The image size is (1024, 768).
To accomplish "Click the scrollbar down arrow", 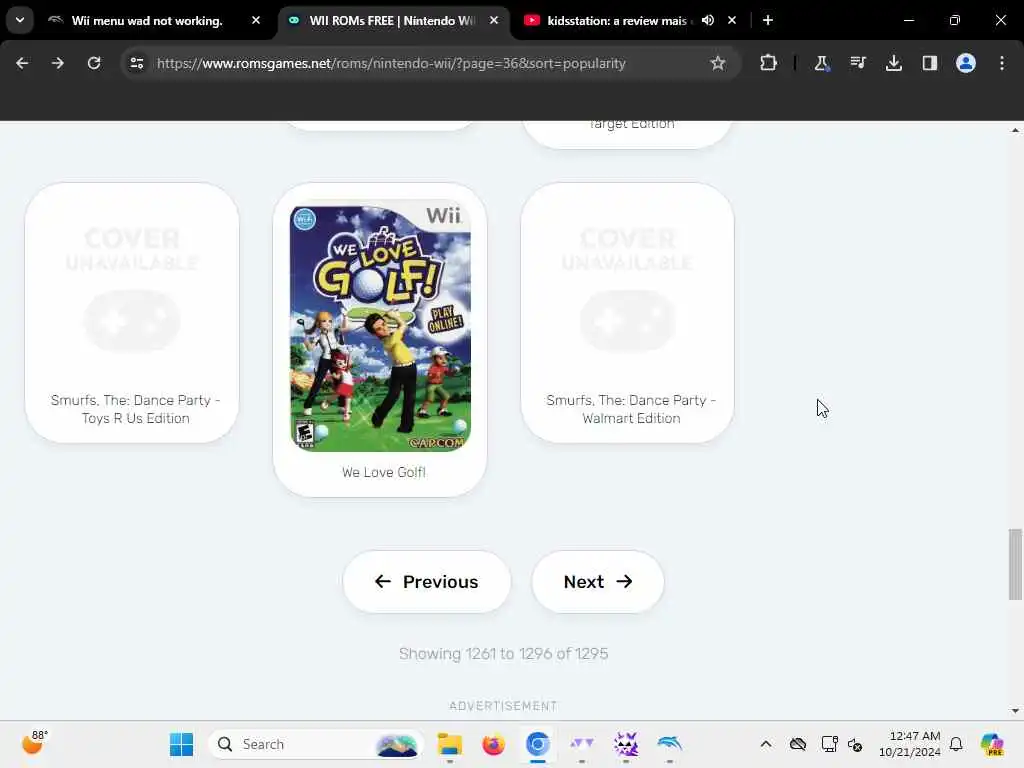I will (x=1015, y=711).
